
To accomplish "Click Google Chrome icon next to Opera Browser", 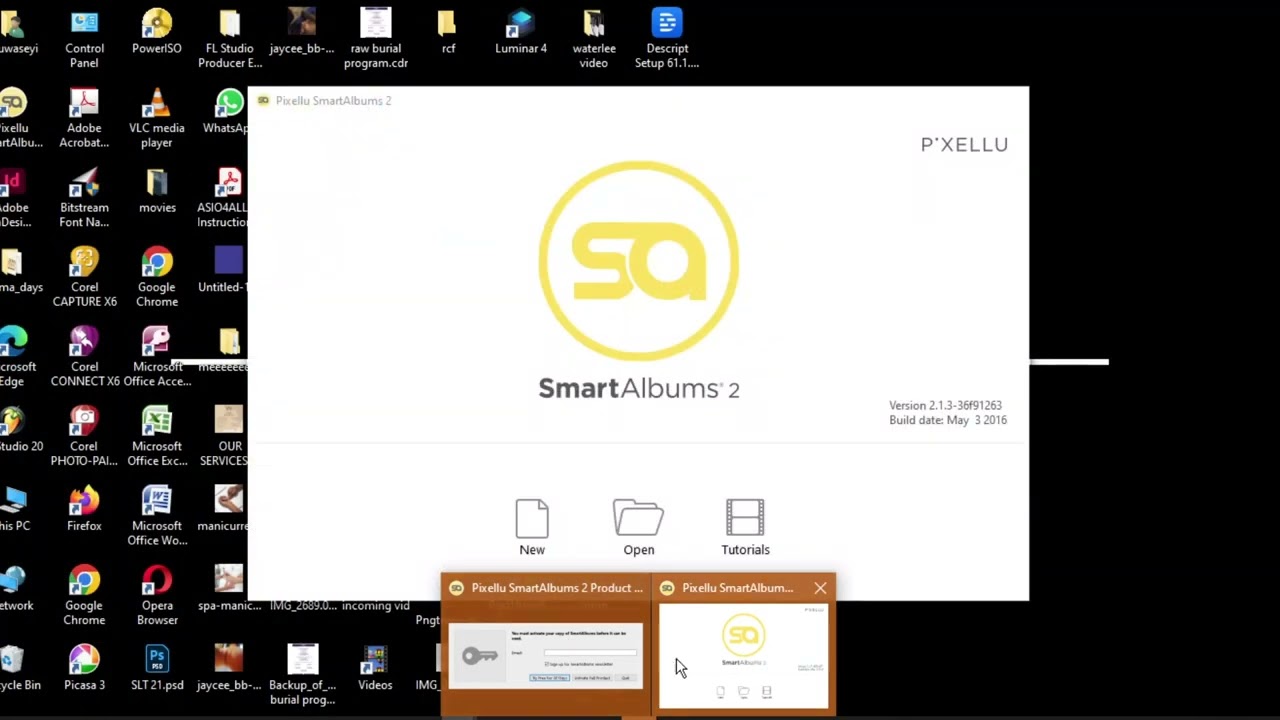I will pyautogui.click(x=84, y=595).
